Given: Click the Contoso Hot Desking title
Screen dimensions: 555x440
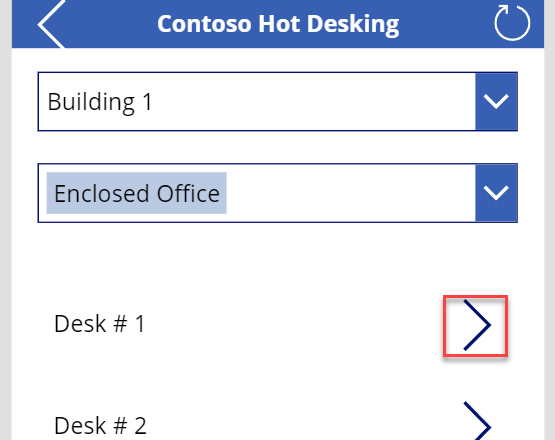Looking at the screenshot, I should 278,24.
